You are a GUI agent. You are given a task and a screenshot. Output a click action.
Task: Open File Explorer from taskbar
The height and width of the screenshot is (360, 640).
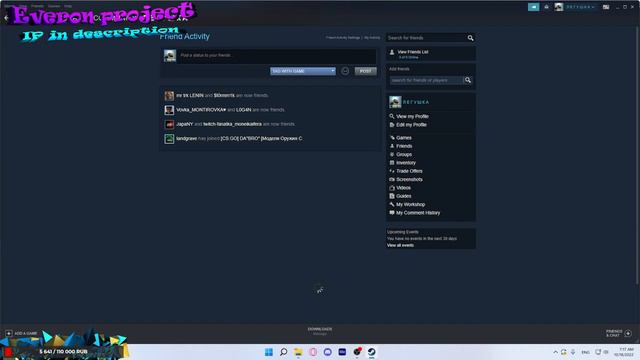[298, 352]
